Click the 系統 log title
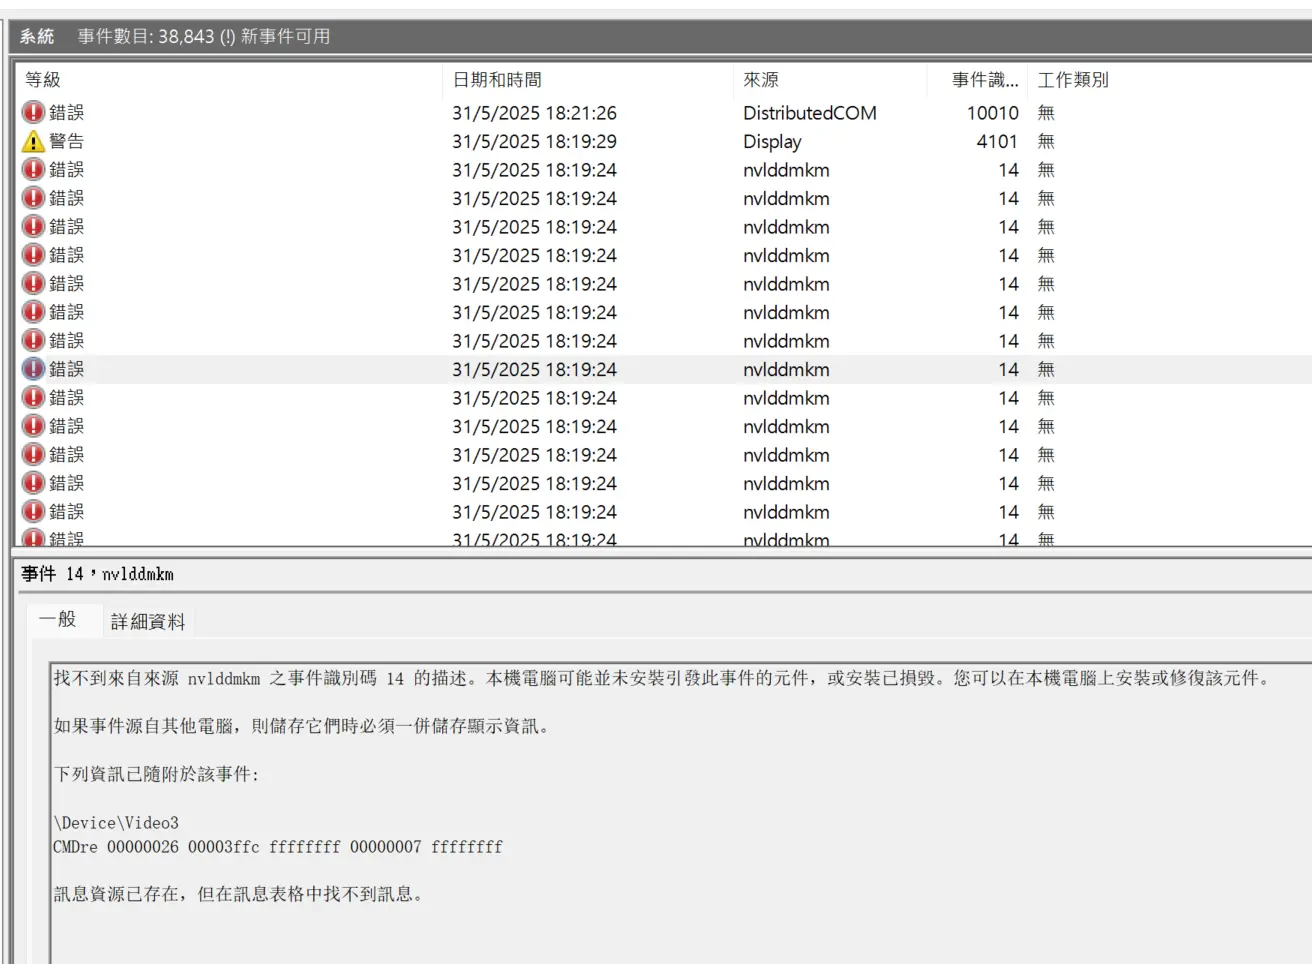 click(x=37, y=36)
